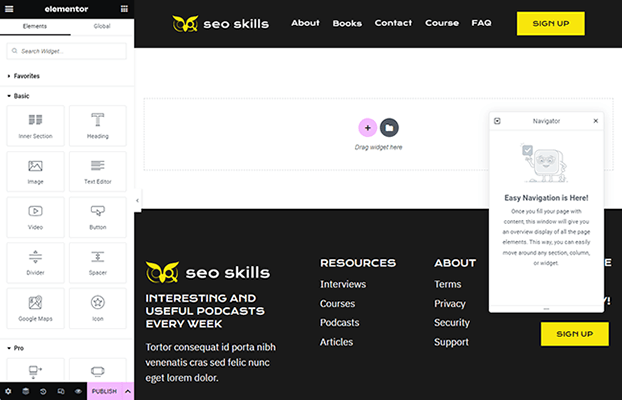Toggle the Navigator dock icon

tap(497, 120)
